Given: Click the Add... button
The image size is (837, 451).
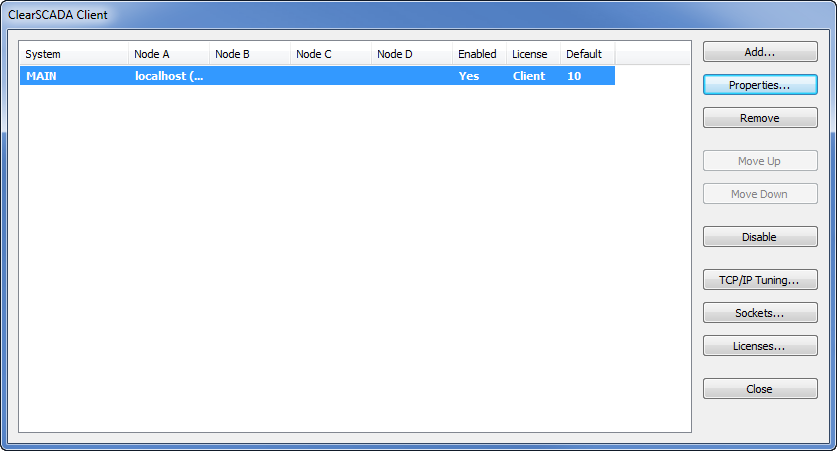Looking at the screenshot, I should pyautogui.click(x=760, y=52).
